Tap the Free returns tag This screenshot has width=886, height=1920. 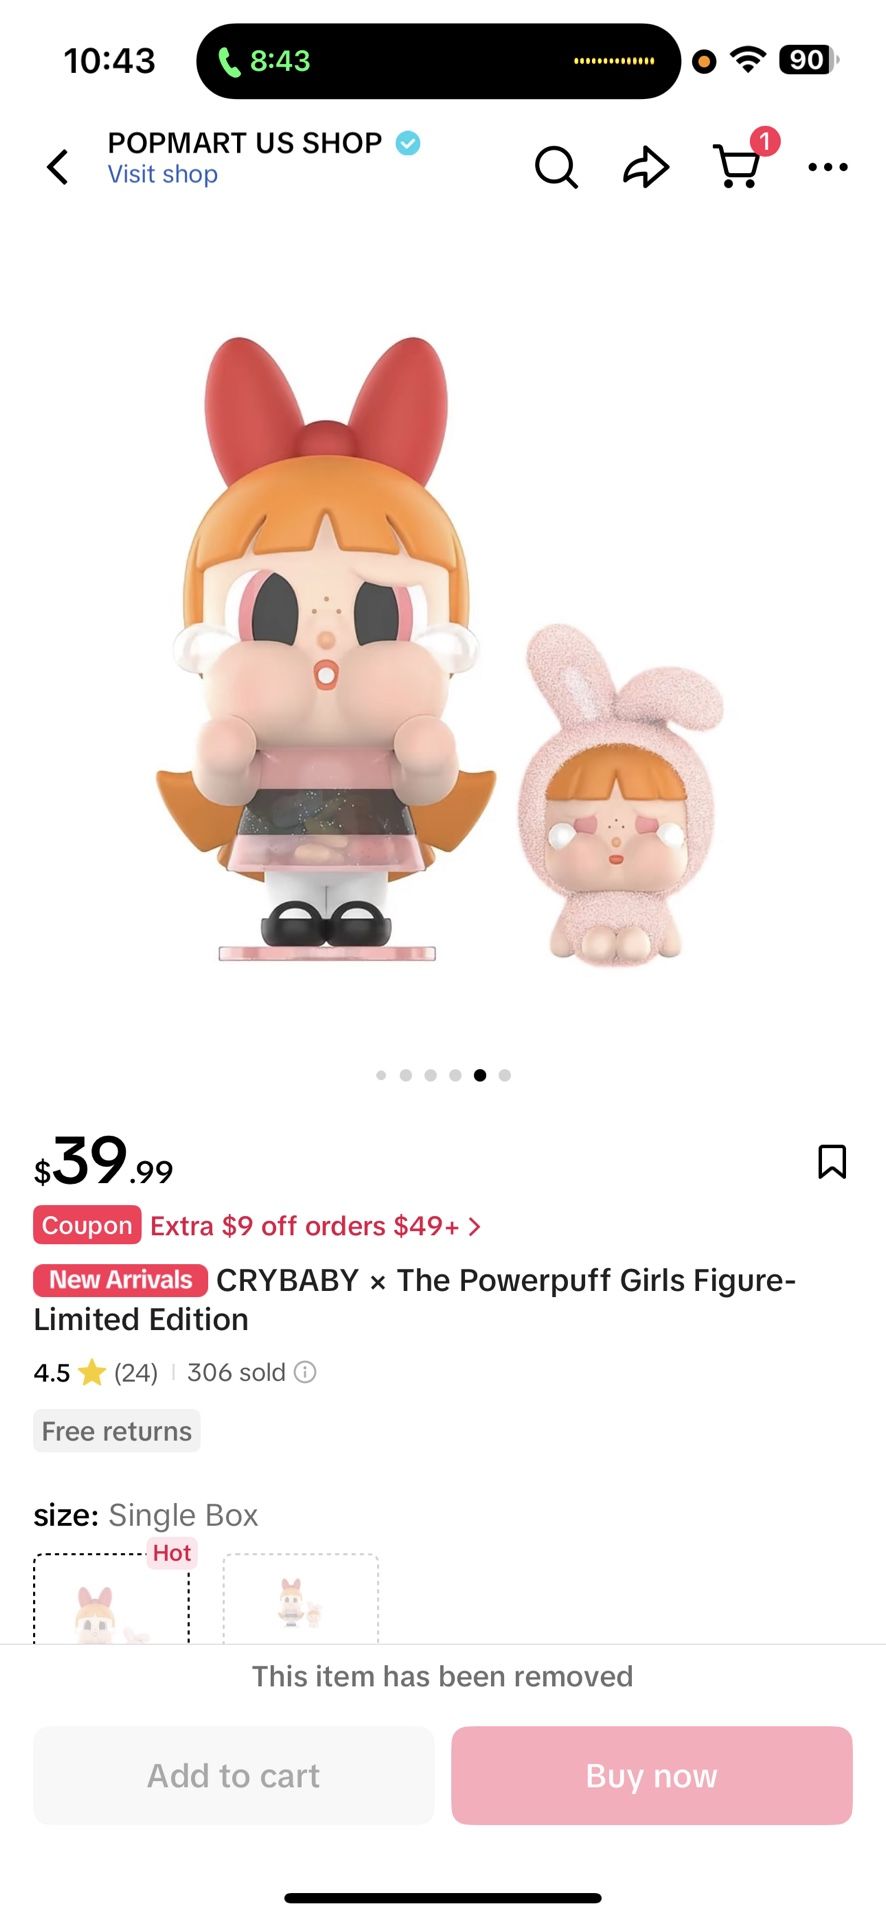[x=117, y=1431]
